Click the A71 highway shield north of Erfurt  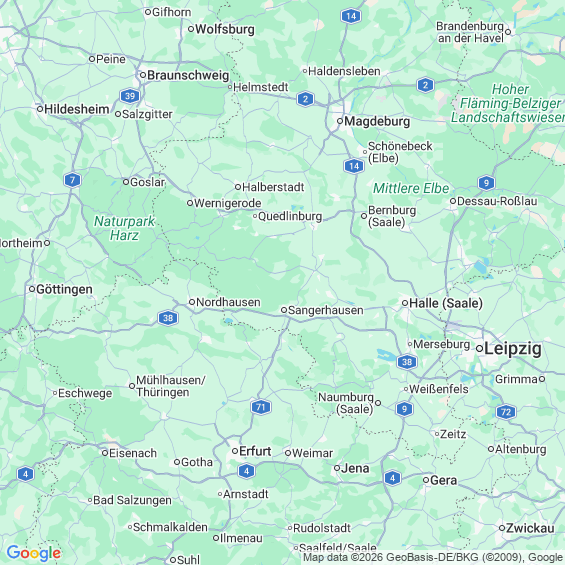(x=261, y=407)
